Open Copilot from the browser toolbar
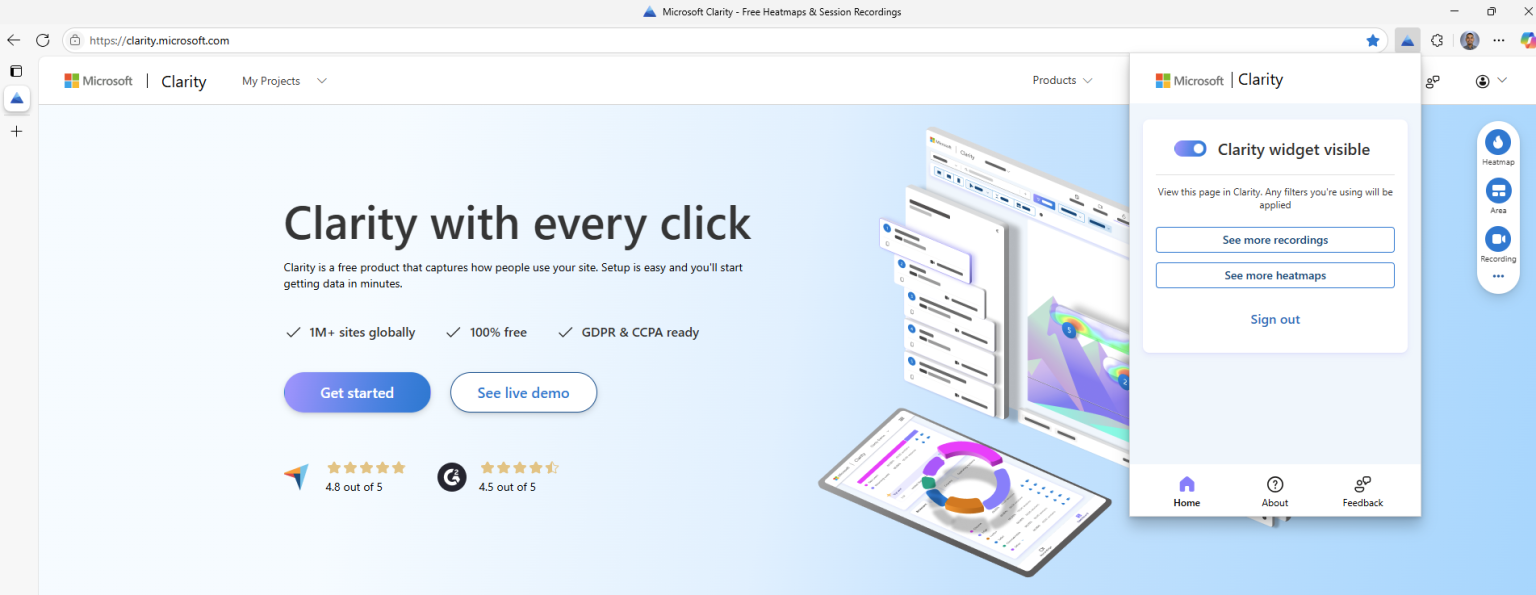 (1527, 40)
